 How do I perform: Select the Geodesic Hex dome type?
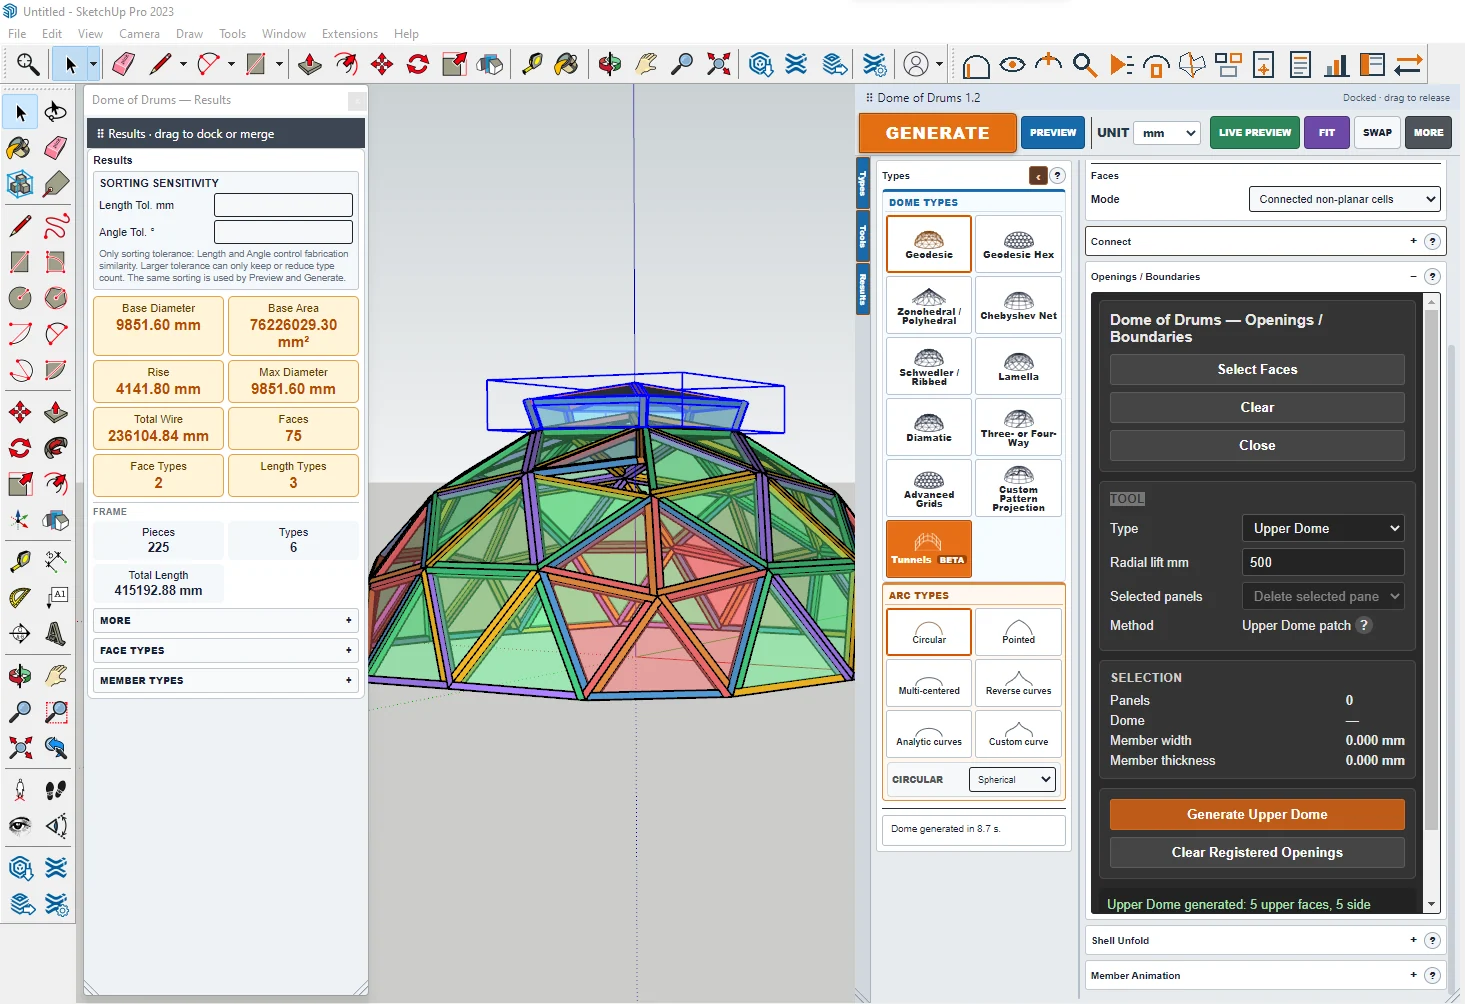pyautogui.click(x=1018, y=243)
